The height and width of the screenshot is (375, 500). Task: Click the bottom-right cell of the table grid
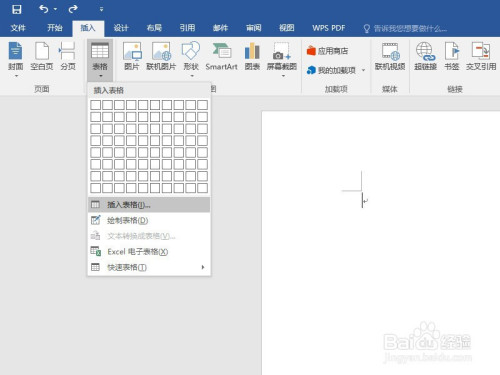pyautogui.click(x=202, y=188)
